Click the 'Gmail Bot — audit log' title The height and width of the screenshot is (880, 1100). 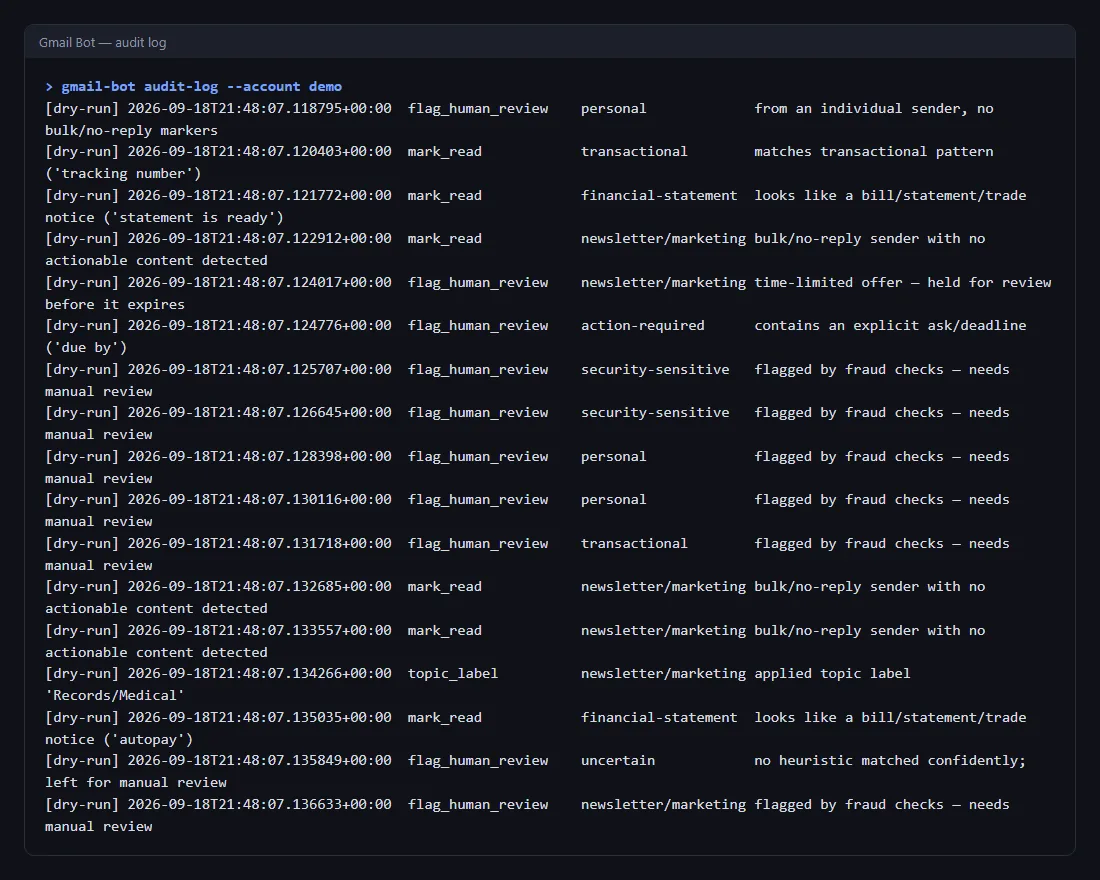(102, 42)
